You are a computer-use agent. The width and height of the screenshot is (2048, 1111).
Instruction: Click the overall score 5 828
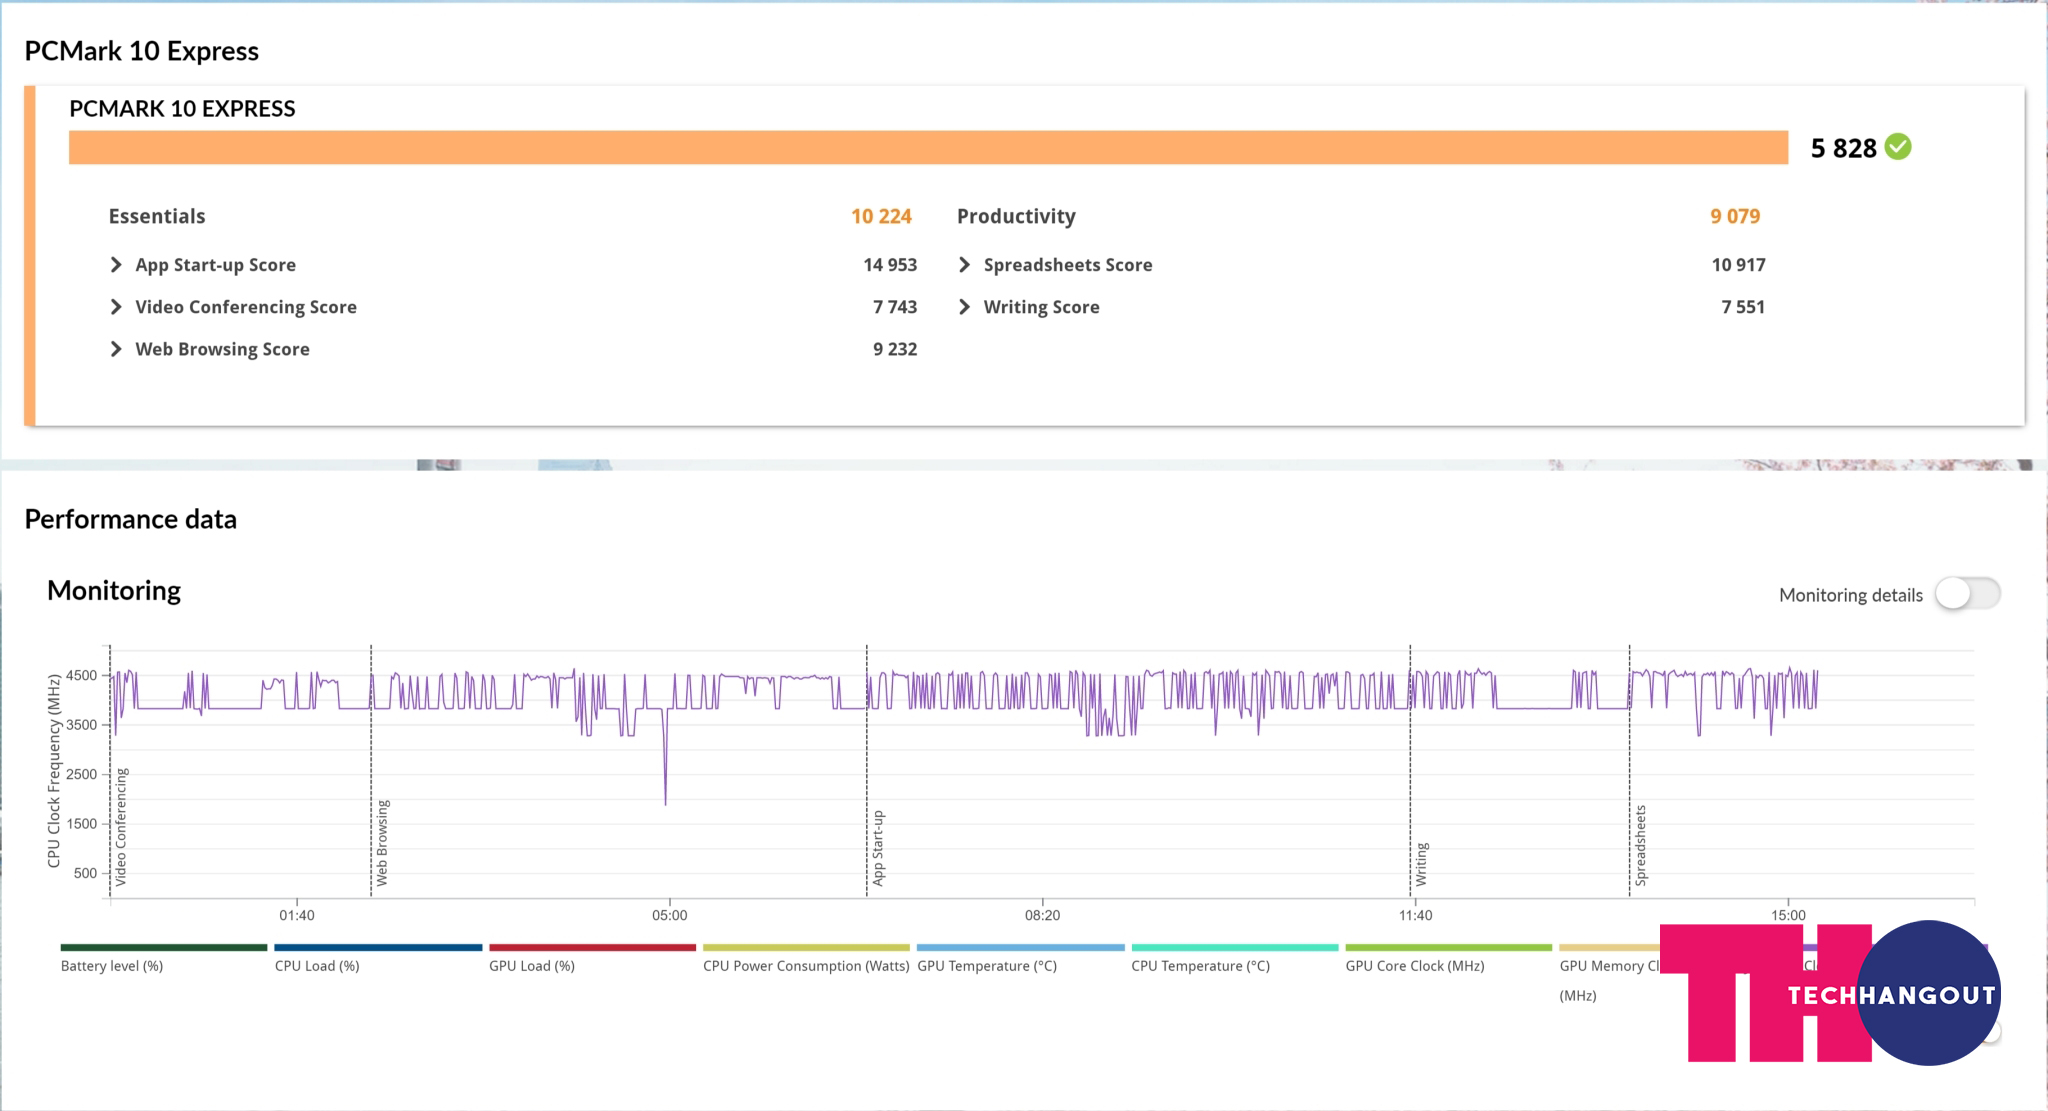pyautogui.click(x=1844, y=148)
